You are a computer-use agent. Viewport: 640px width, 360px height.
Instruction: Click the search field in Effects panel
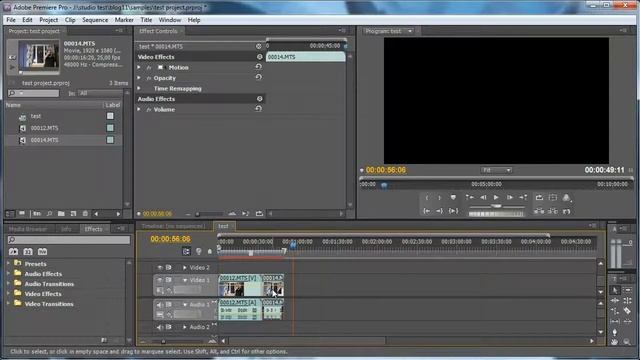point(69,240)
